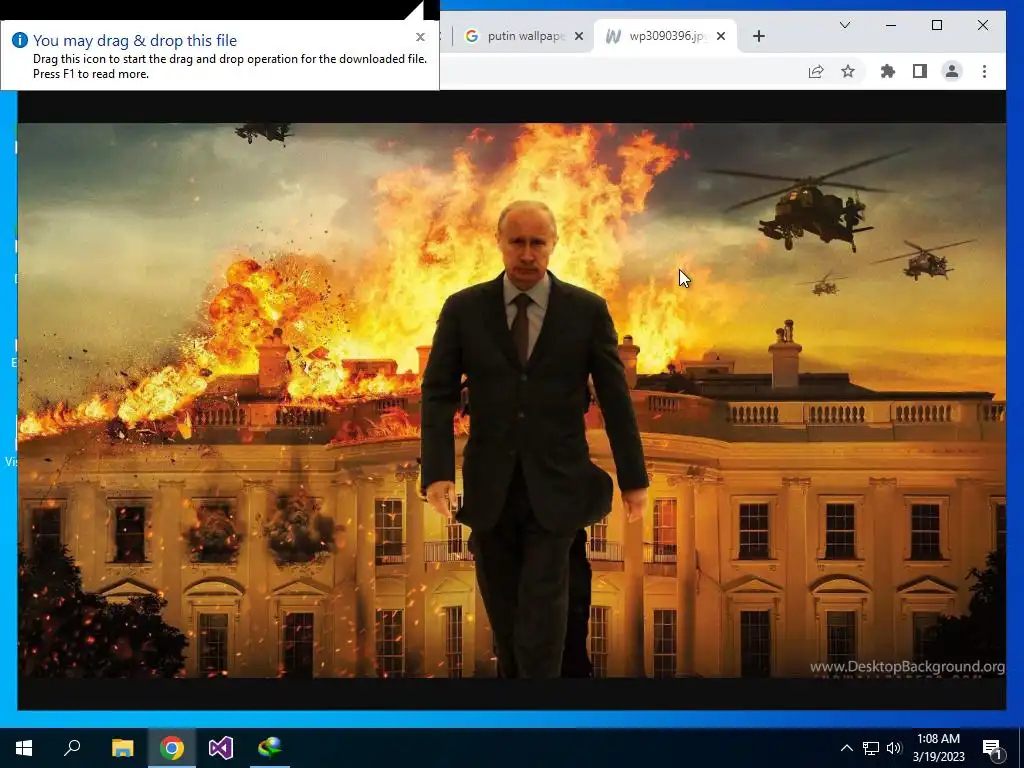Screen dimensions: 1024x768
Task: Show hidden system tray icons
Action: [846, 748]
